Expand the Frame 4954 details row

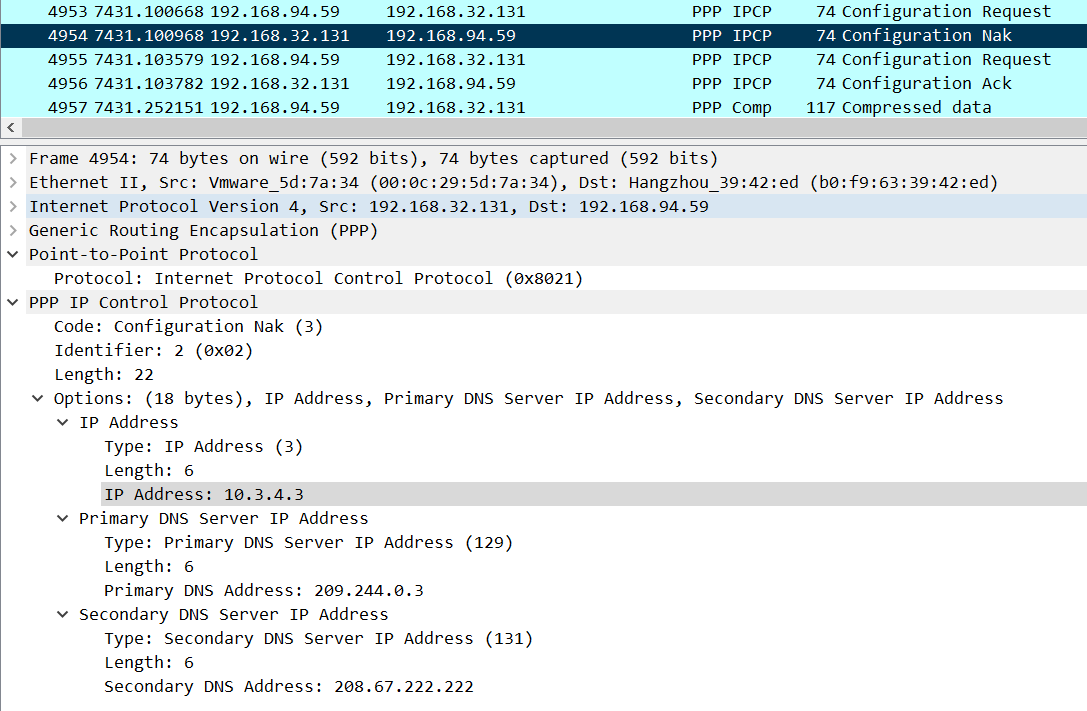[12, 158]
